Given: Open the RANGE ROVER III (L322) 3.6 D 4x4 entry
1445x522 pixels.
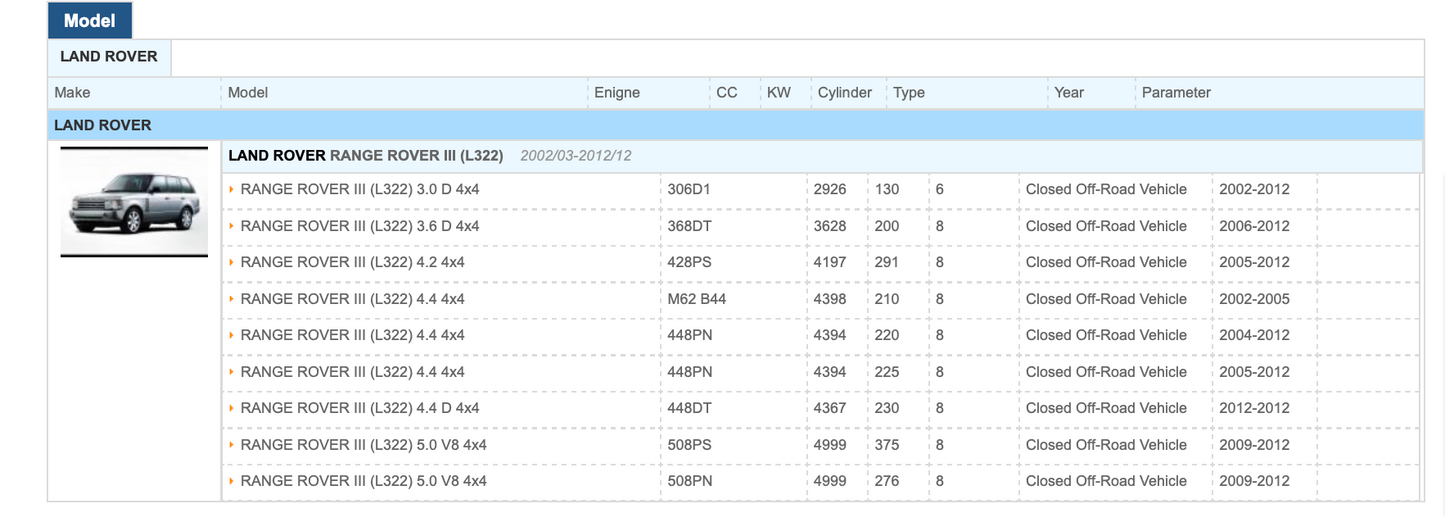Looking at the screenshot, I should [x=360, y=226].
